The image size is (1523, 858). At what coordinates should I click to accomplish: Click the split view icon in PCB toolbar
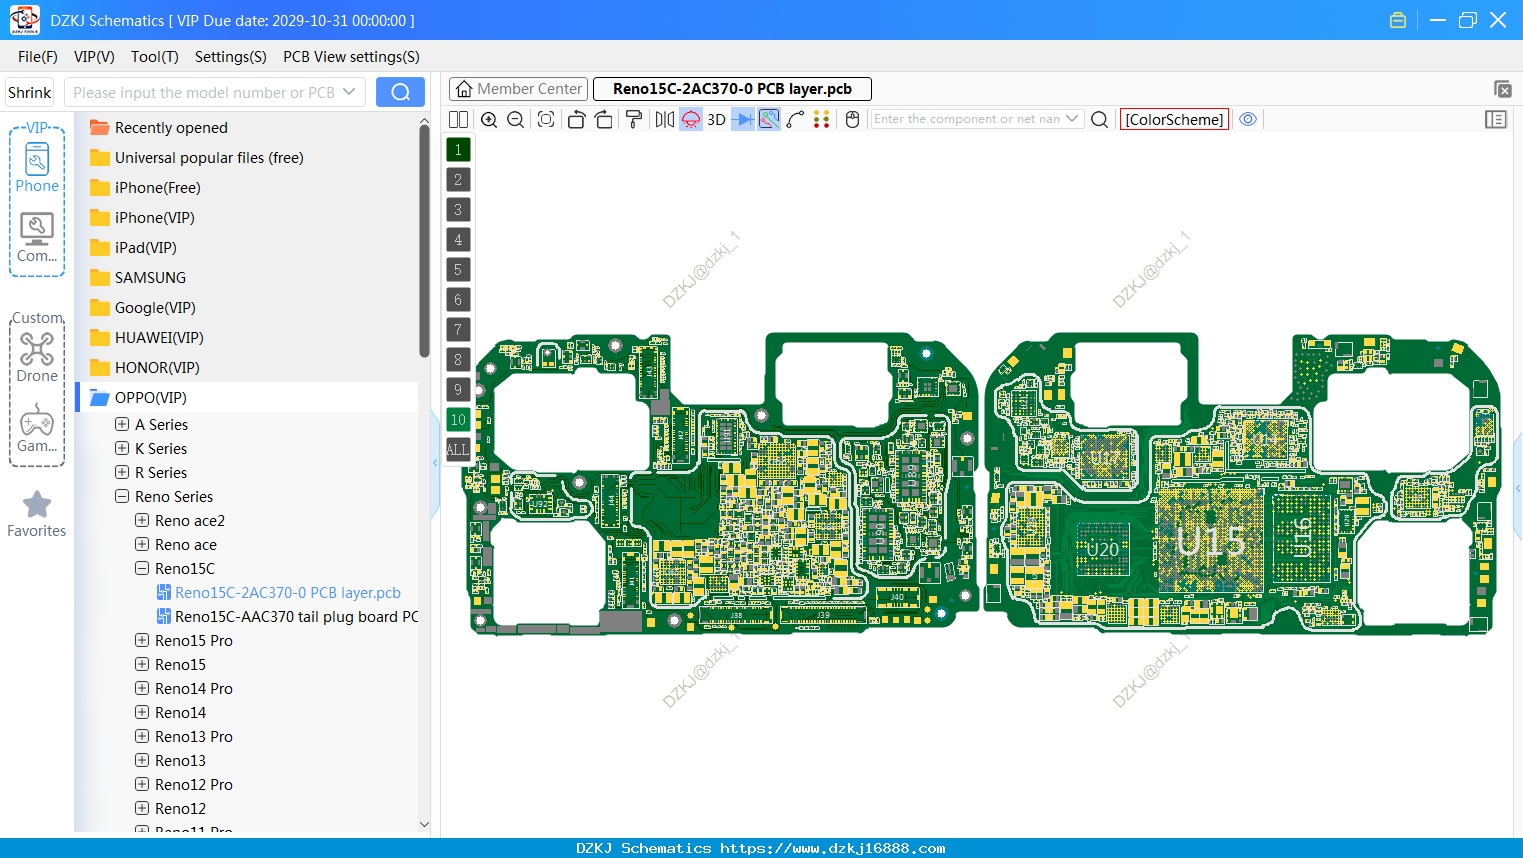pyautogui.click(x=458, y=119)
